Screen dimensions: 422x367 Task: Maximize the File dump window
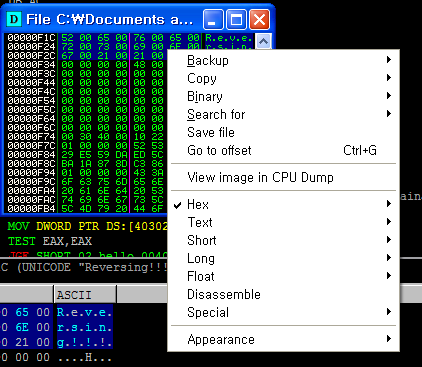tap(236, 19)
